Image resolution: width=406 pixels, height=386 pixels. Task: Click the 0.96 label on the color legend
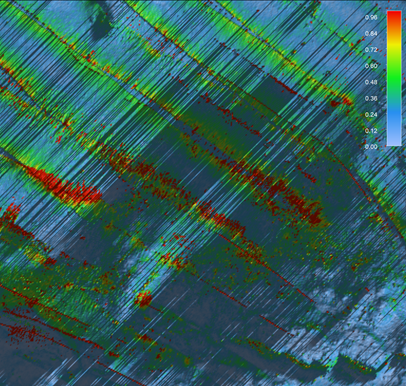point(371,17)
